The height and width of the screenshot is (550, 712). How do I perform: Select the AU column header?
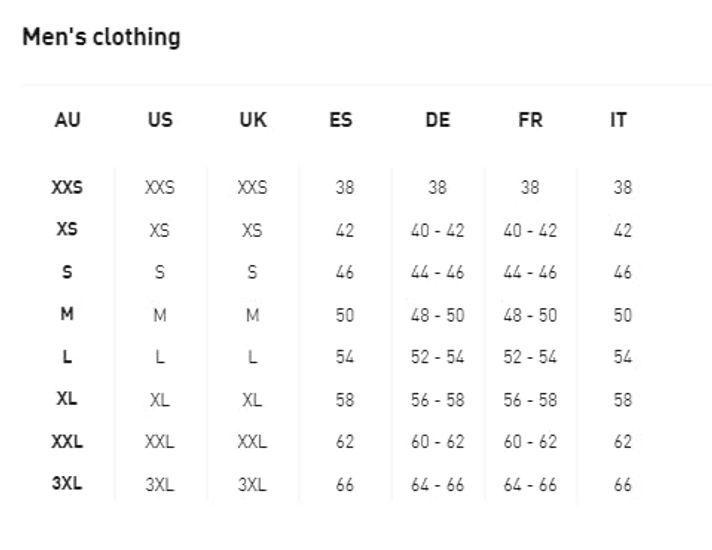[x=67, y=120]
